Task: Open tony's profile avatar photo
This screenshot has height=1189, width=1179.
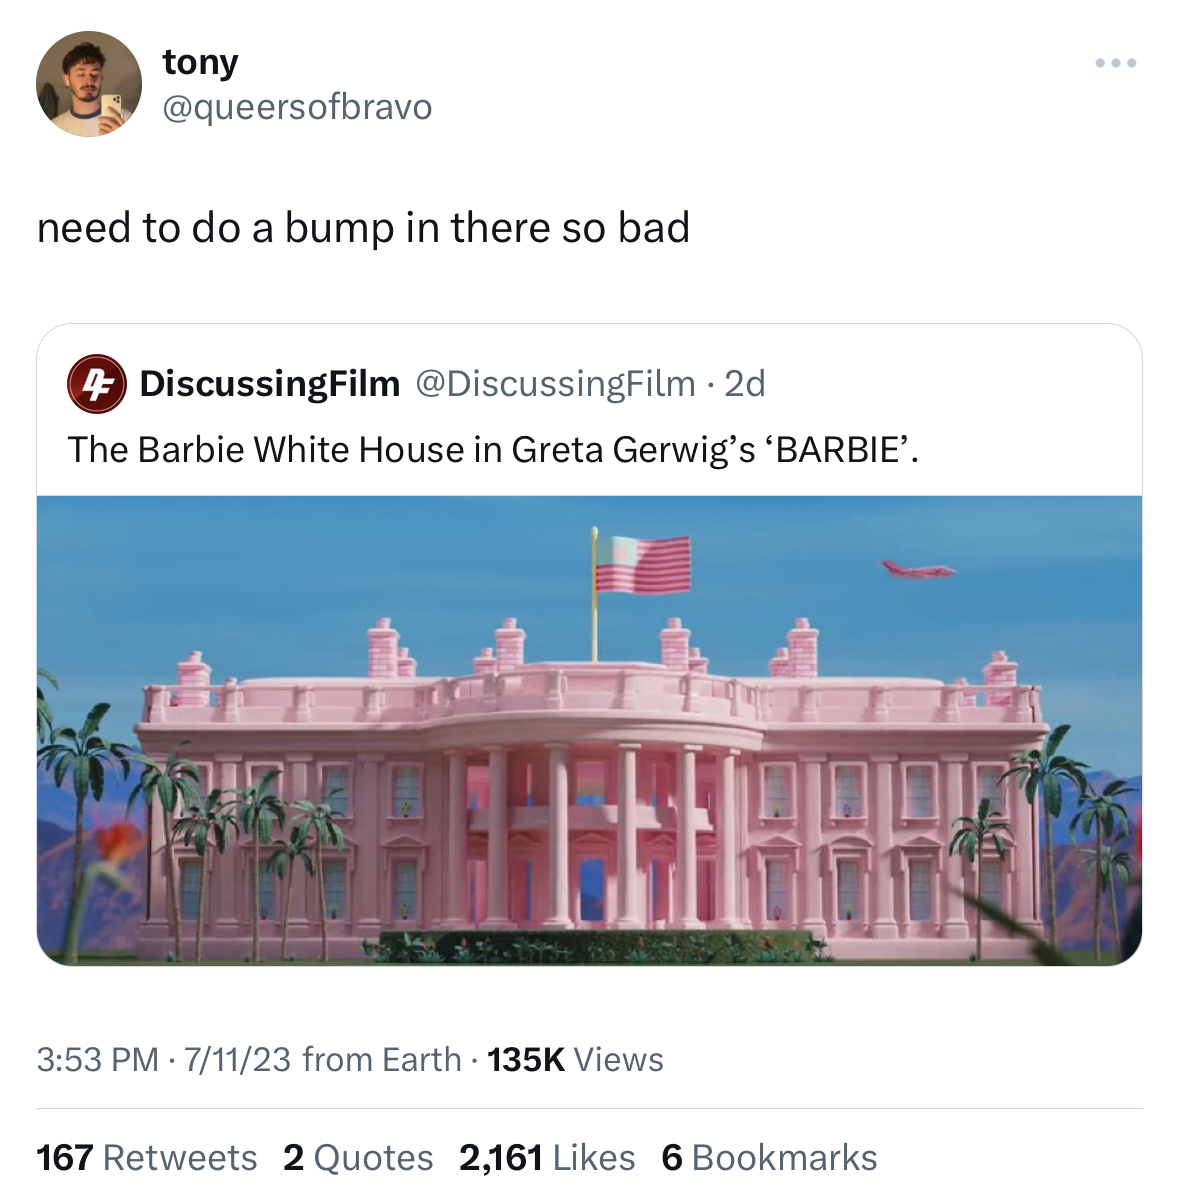Action: (89, 83)
